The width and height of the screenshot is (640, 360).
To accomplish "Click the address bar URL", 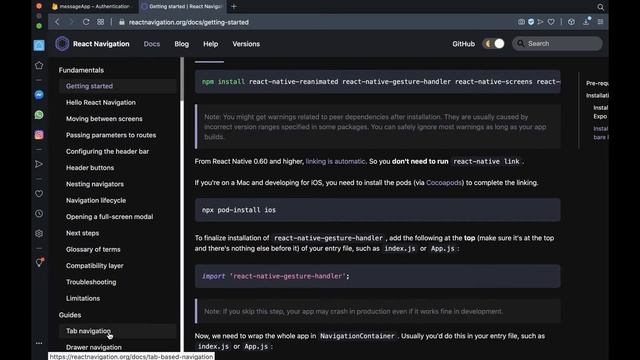I will pos(189,22).
